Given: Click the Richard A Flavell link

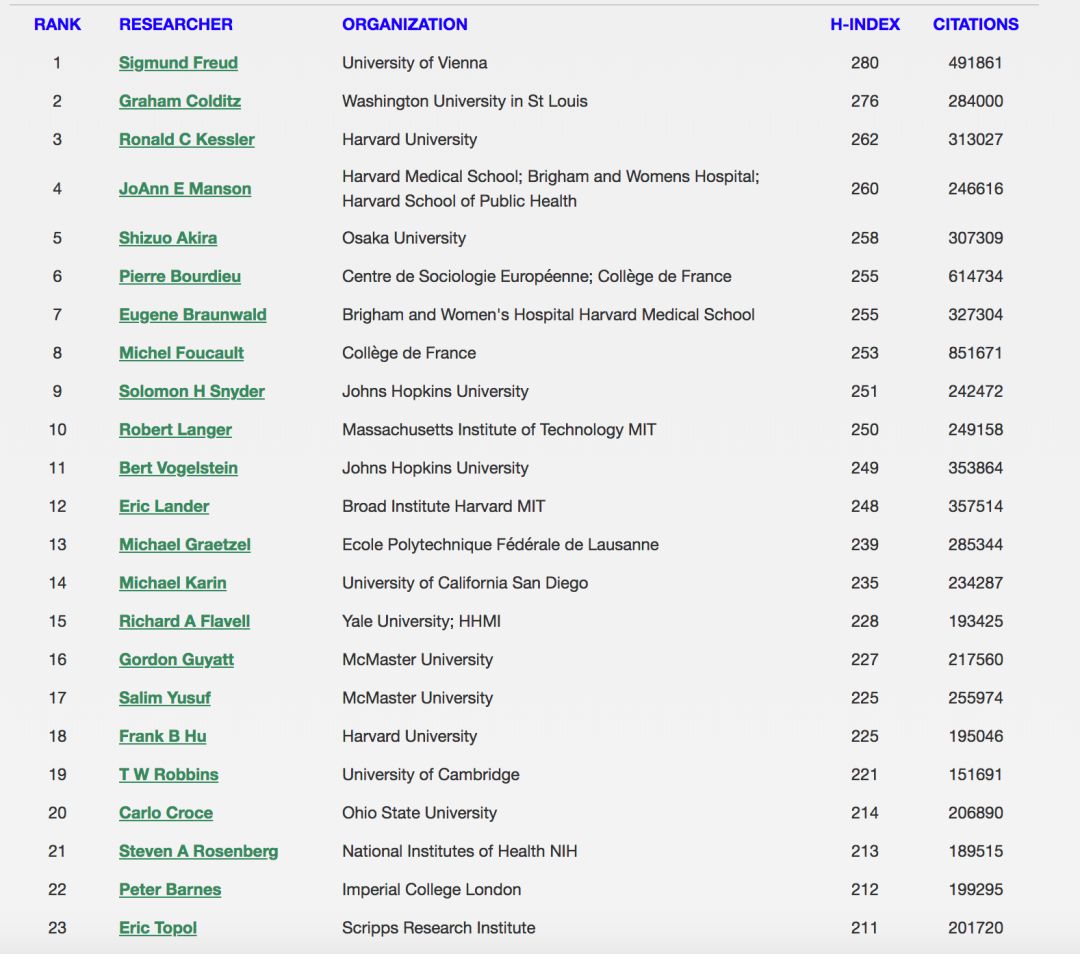Looking at the screenshot, I should (185, 621).
